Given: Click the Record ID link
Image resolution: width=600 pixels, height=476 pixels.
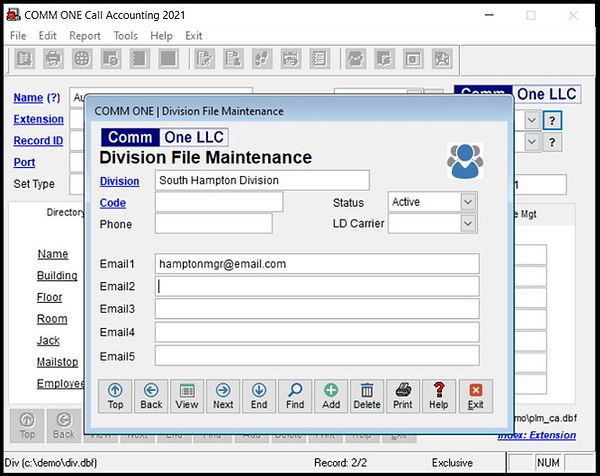Looking at the screenshot, I should tap(38, 140).
